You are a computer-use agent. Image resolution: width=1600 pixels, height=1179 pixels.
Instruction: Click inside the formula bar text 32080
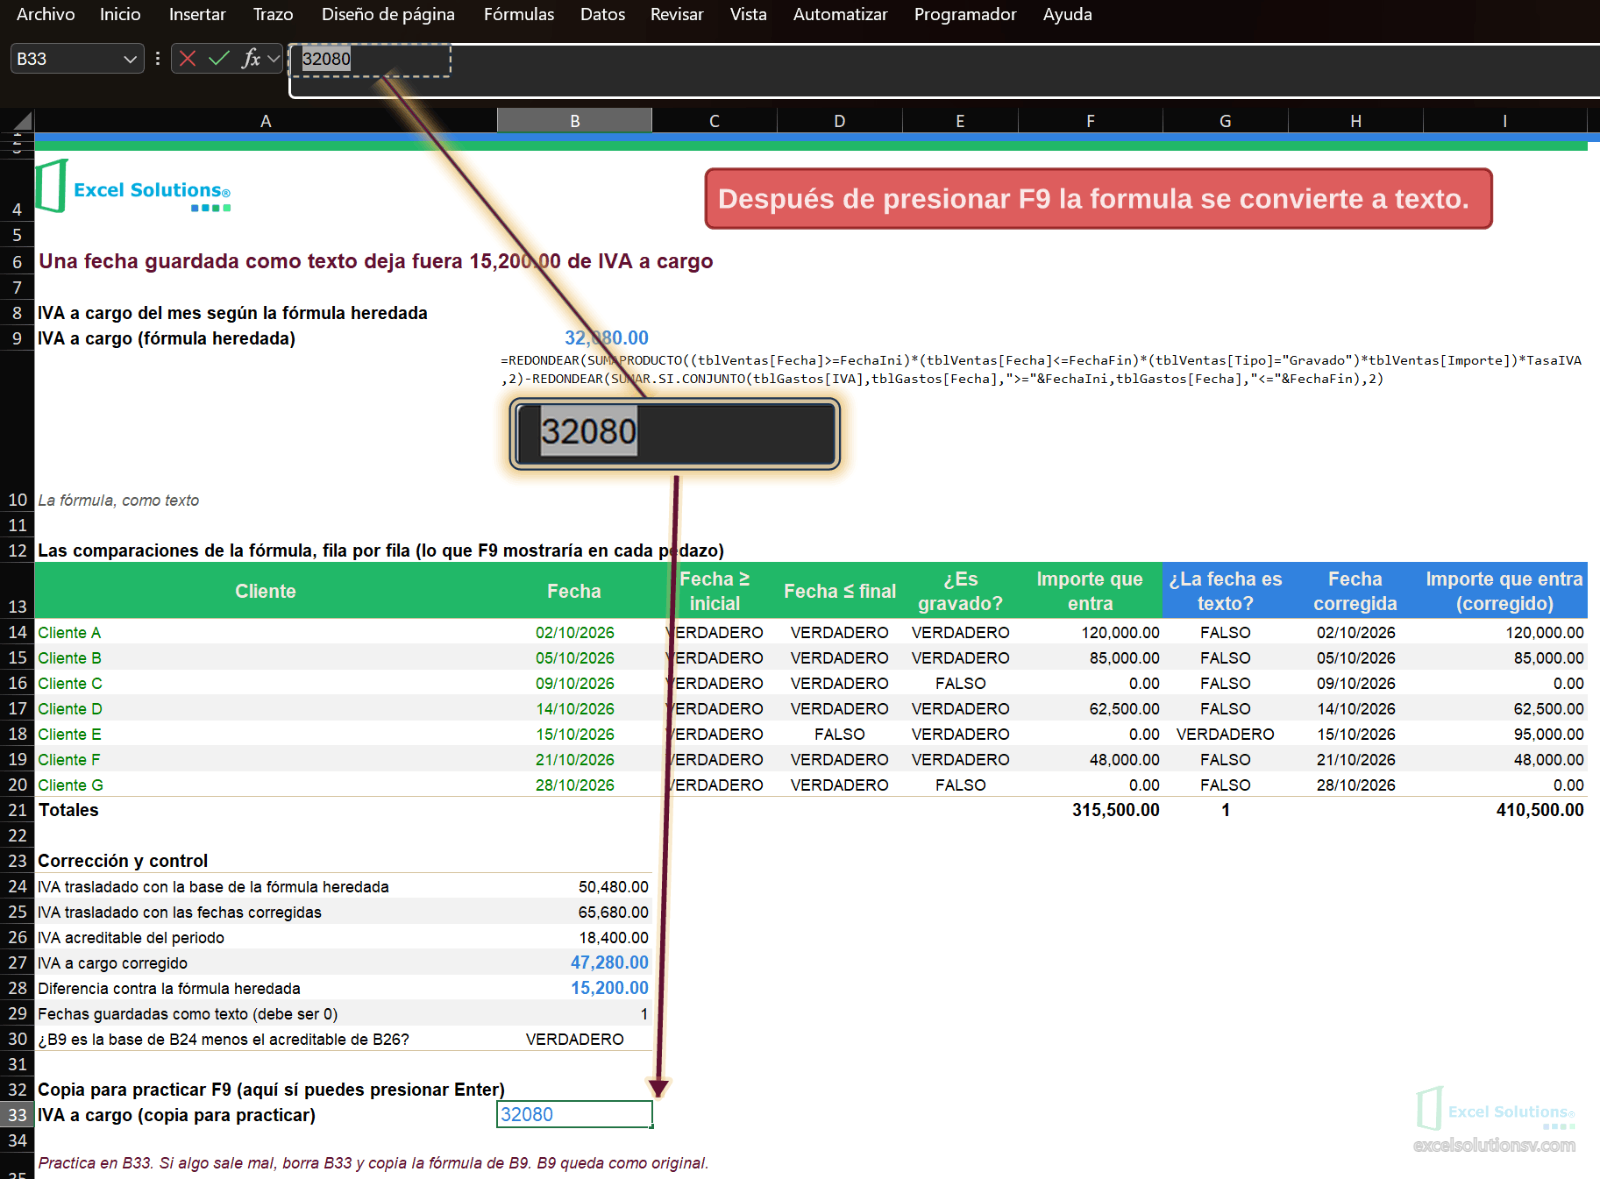click(327, 59)
